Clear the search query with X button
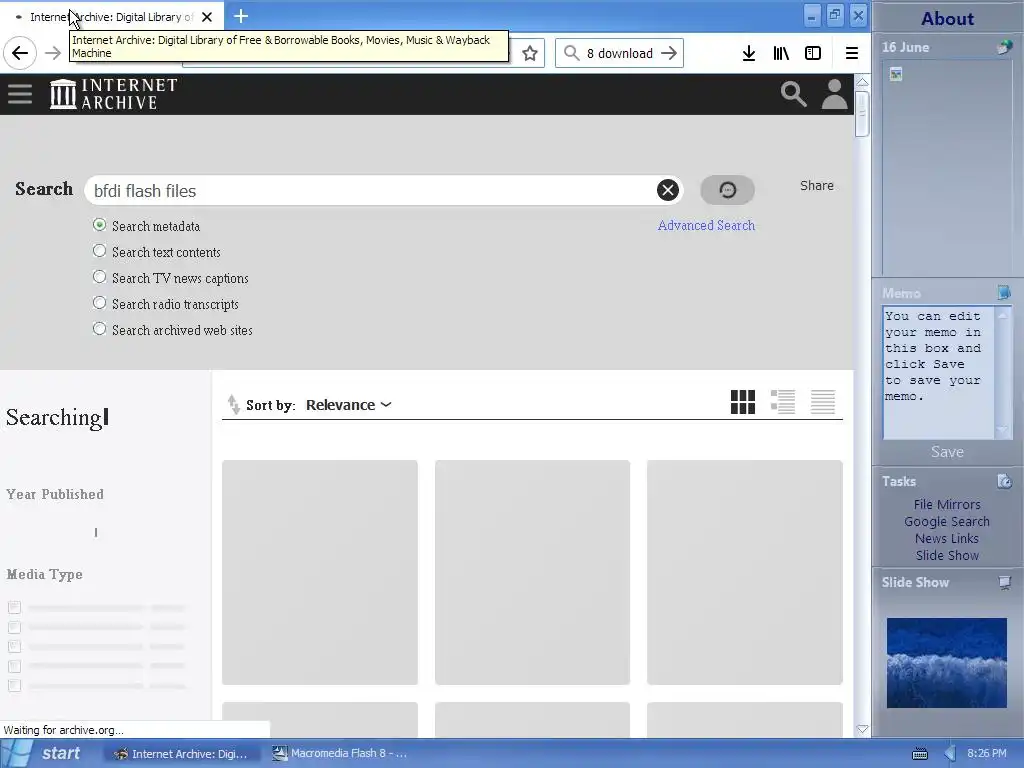This screenshot has width=1024, height=768. pos(667,190)
